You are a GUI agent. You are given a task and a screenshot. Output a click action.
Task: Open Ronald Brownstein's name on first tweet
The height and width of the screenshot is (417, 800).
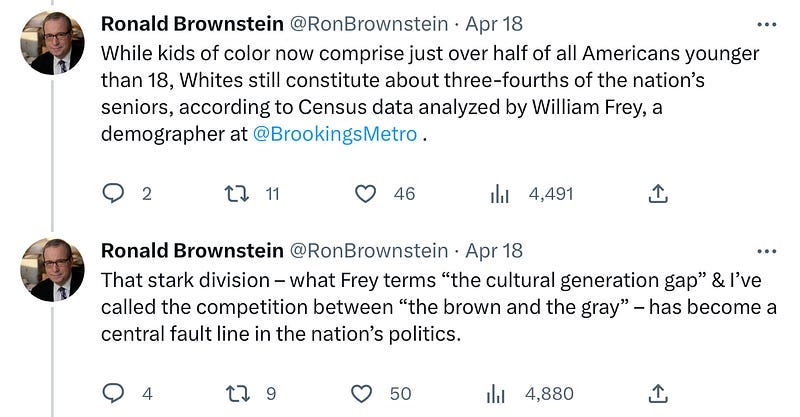[192, 24]
